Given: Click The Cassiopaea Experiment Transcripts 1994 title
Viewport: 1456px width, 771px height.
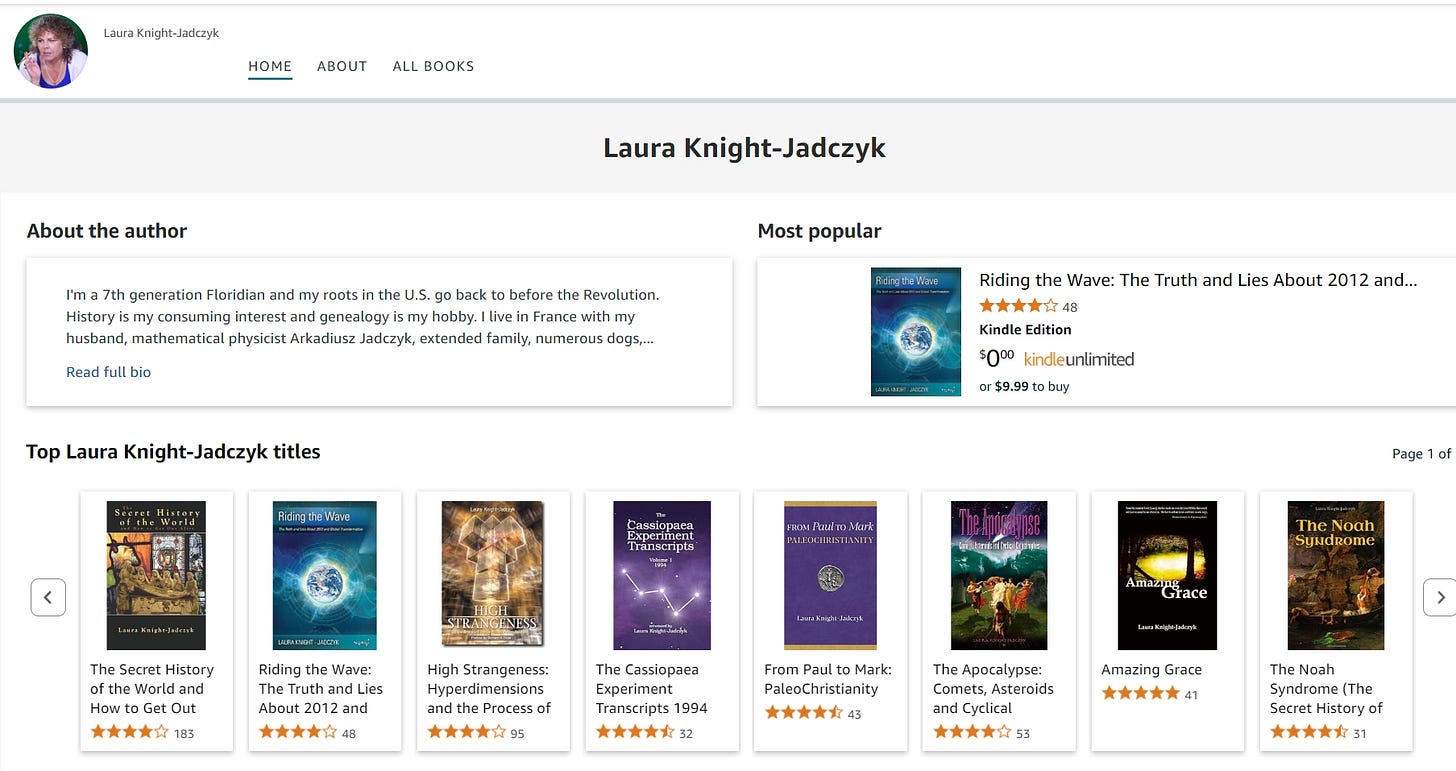Looking at the screenshot, I should pyautogui.click(x=652, y=689).
